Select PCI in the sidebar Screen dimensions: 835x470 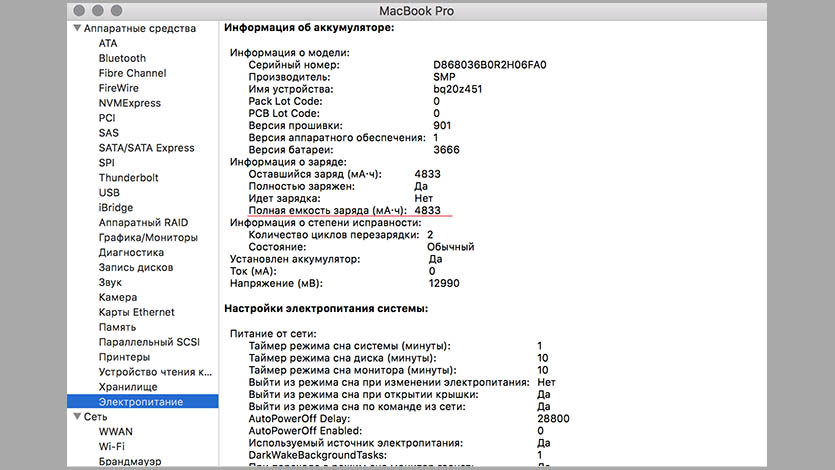107,118
